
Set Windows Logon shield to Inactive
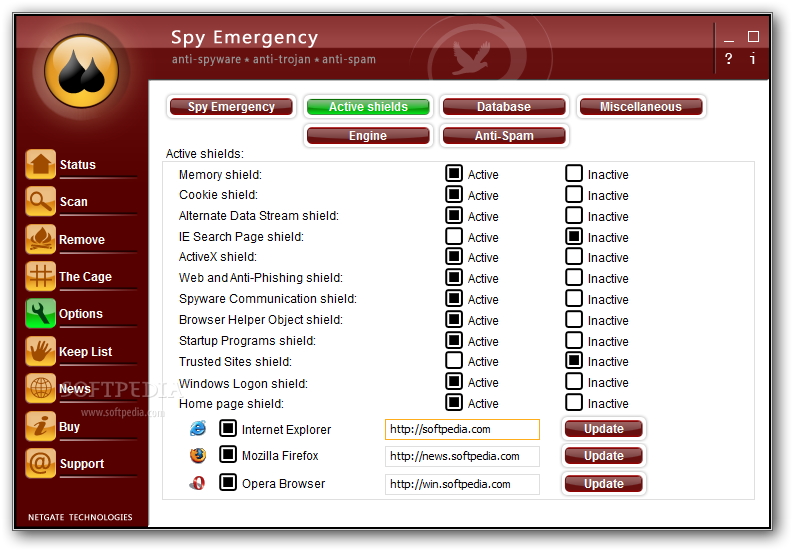(x=574, y=382)
